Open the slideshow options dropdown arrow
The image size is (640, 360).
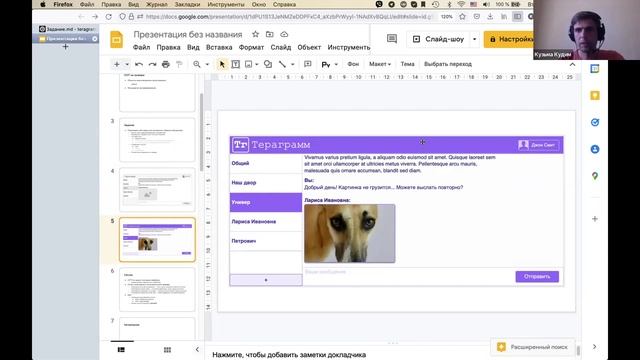pyautogui.click(x=475, y=39)
